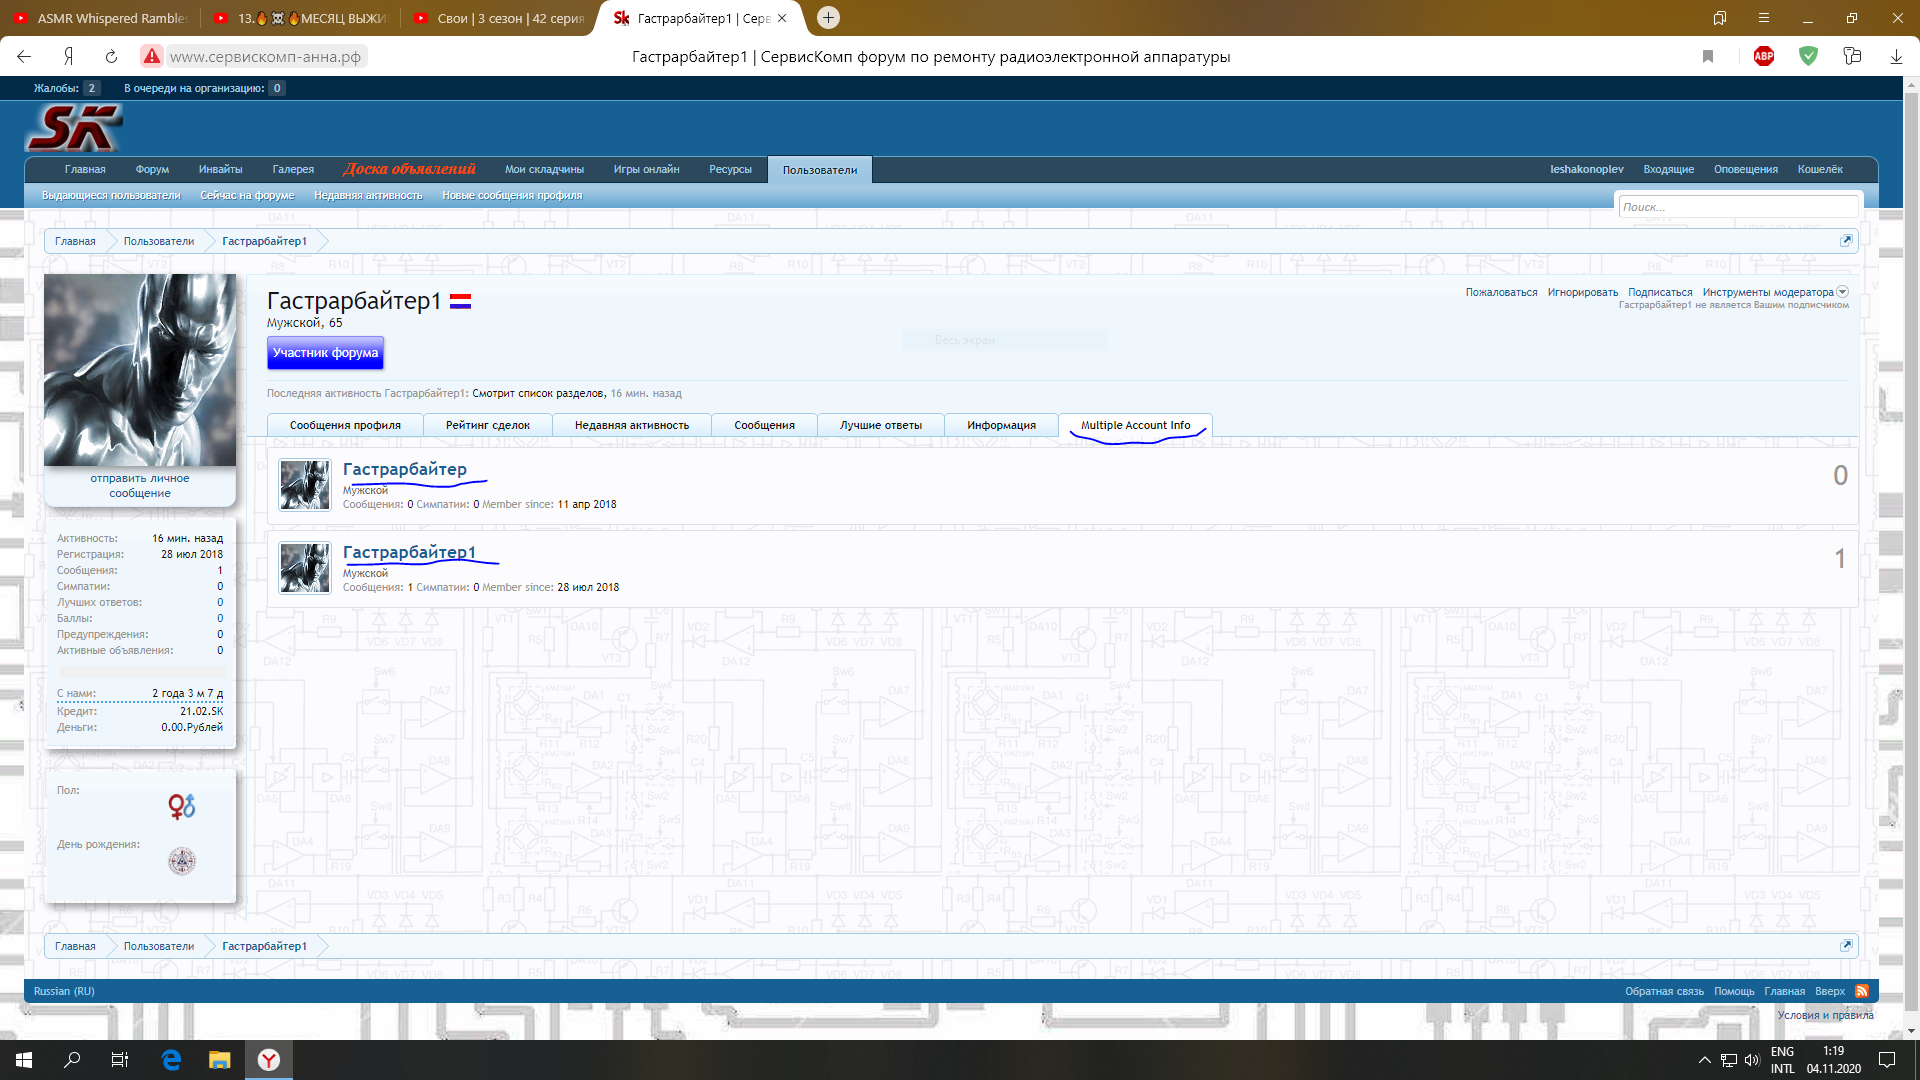The height and width of the screenshot is (1080, 1920).
Task: Click the Adblock Plus extension icon
Action: click(1764, 56)
